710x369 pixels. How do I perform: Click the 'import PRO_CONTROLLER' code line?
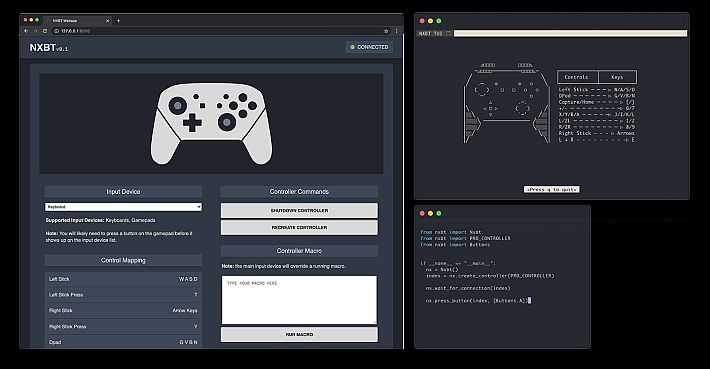coord(465,238)
